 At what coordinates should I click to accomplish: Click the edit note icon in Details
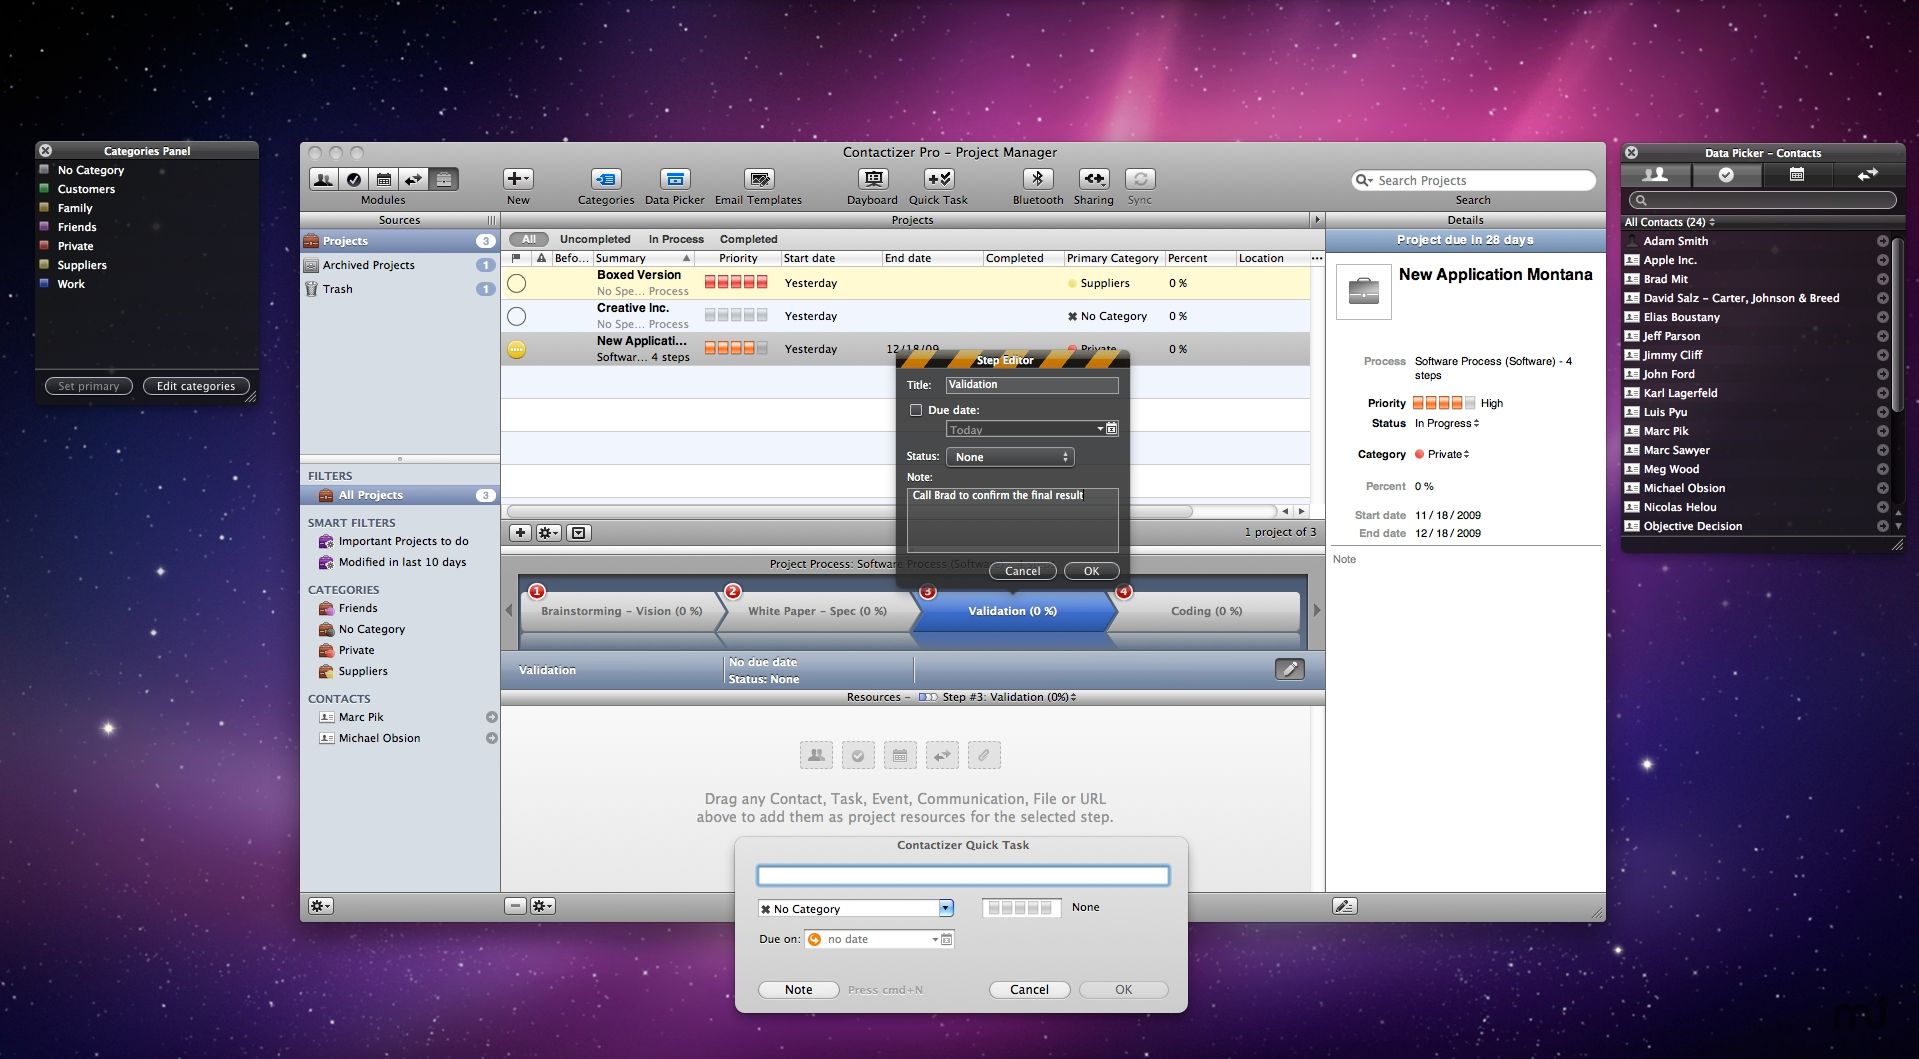pos(1345,906)
